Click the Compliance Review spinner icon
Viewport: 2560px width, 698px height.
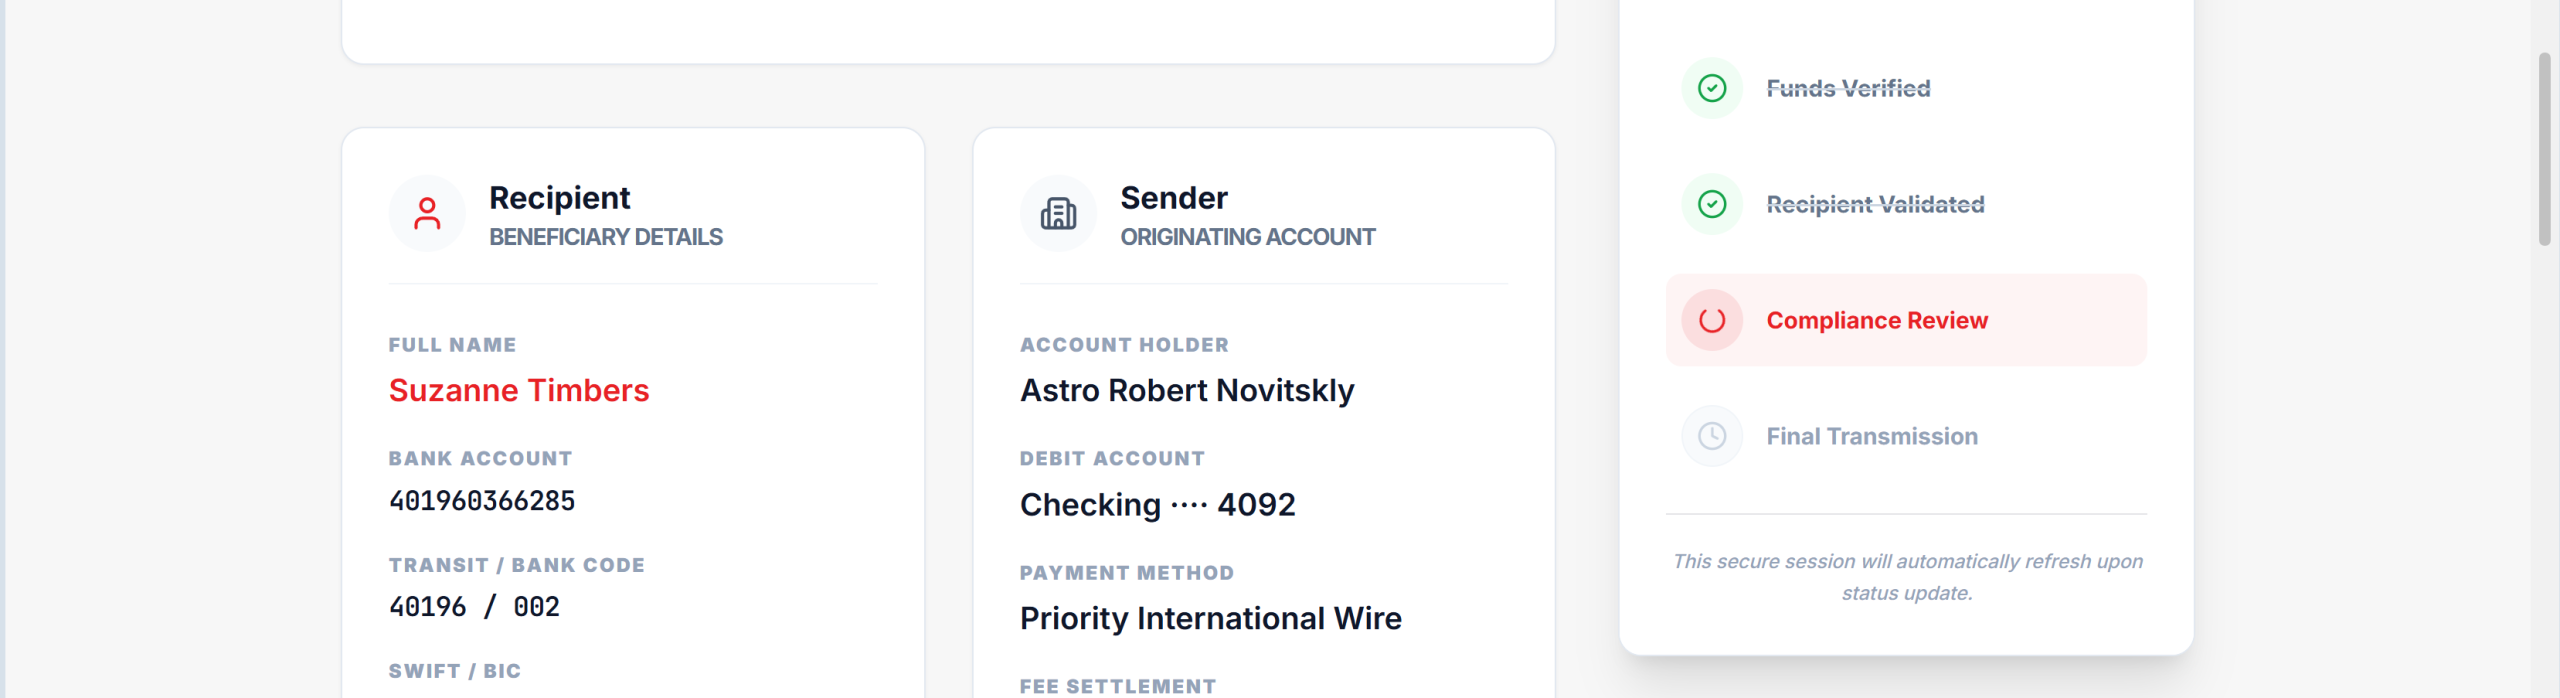tap(1712, 320)
